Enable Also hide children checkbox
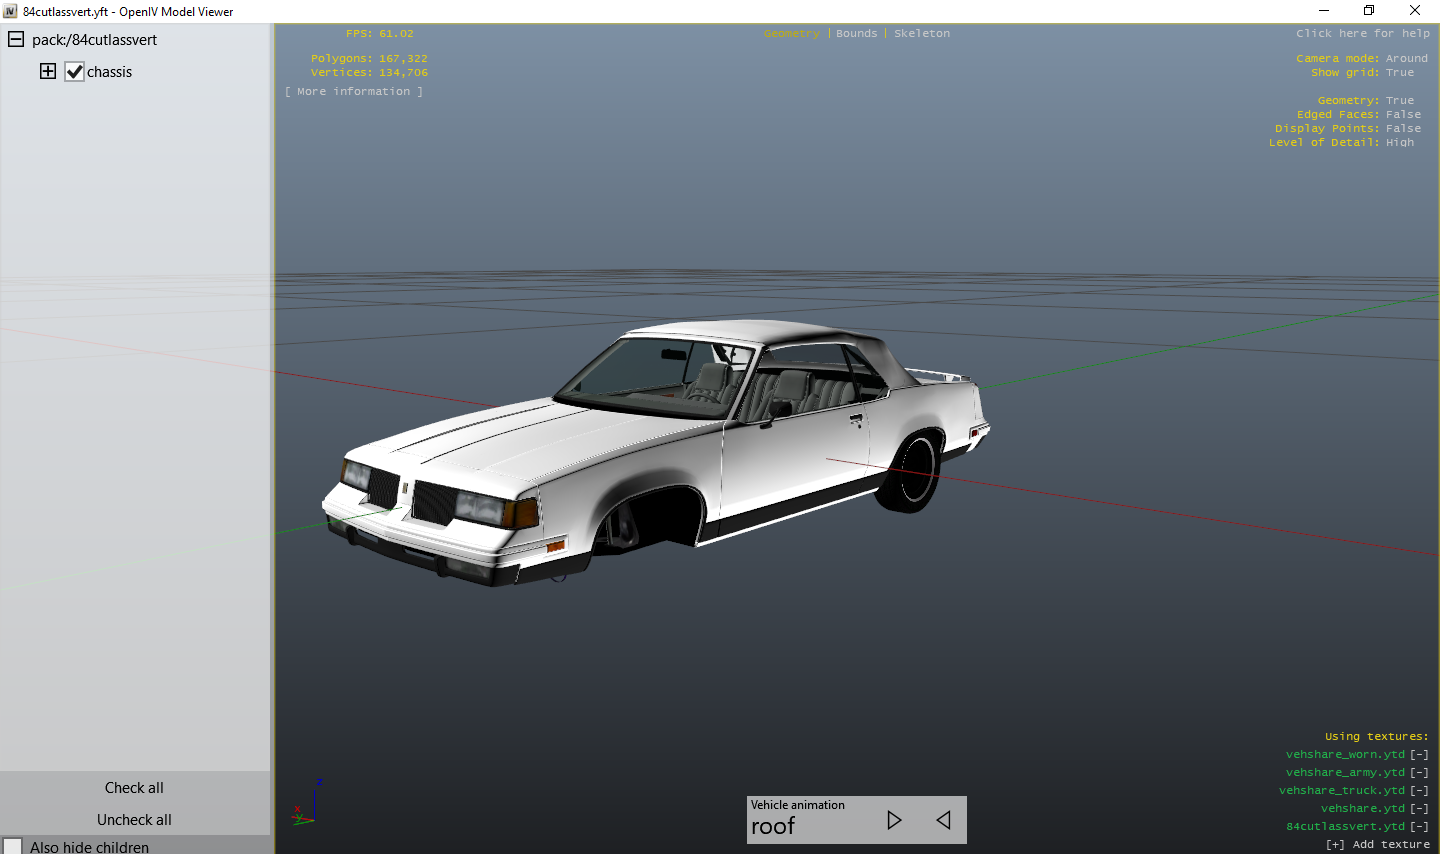Viewport: 1440px width, 854px height. tap(13, 847)
